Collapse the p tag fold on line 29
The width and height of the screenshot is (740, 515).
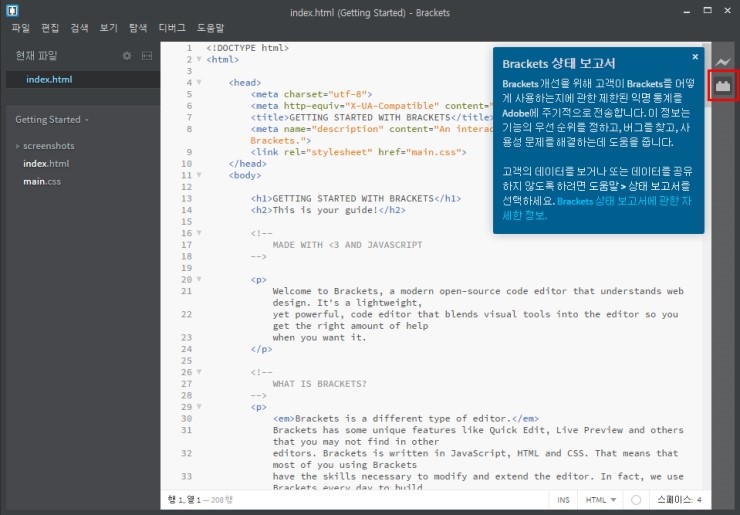coord(199,407)
